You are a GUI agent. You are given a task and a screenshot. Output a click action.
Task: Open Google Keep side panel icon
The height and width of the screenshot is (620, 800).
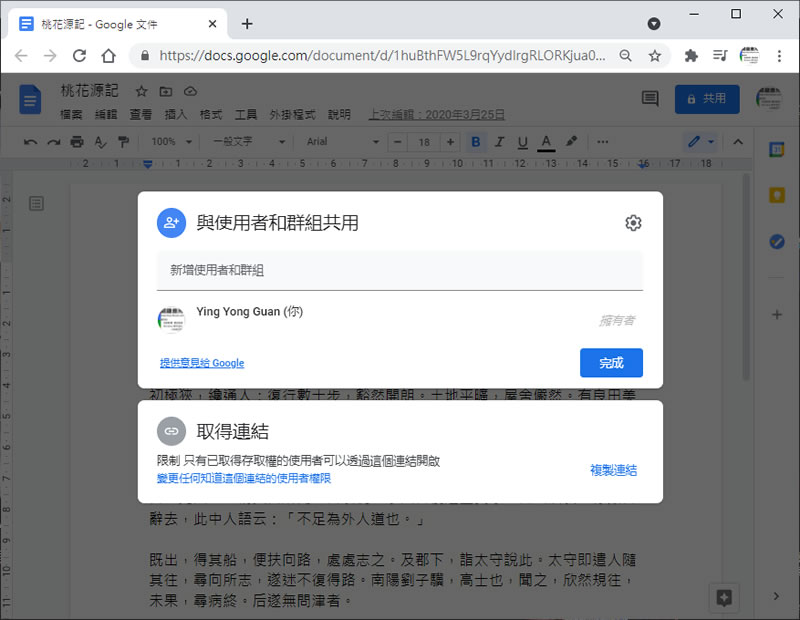pos(777,195)
